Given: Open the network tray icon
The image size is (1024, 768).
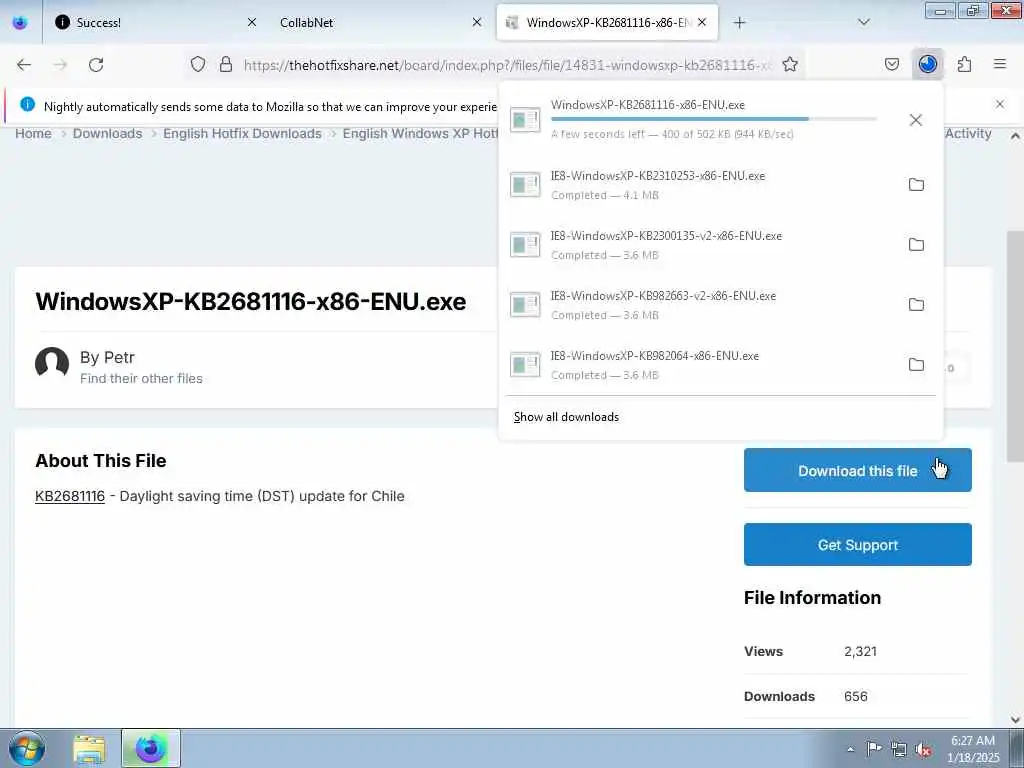Looking at the screenshot, I should click(x=899, y=749).
